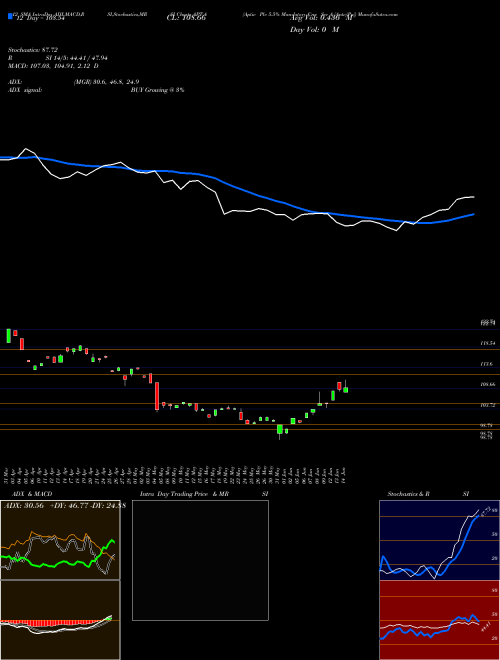Open the red MACD histogram thumbnail
500x660 pixels.
[x=60, y=620]
